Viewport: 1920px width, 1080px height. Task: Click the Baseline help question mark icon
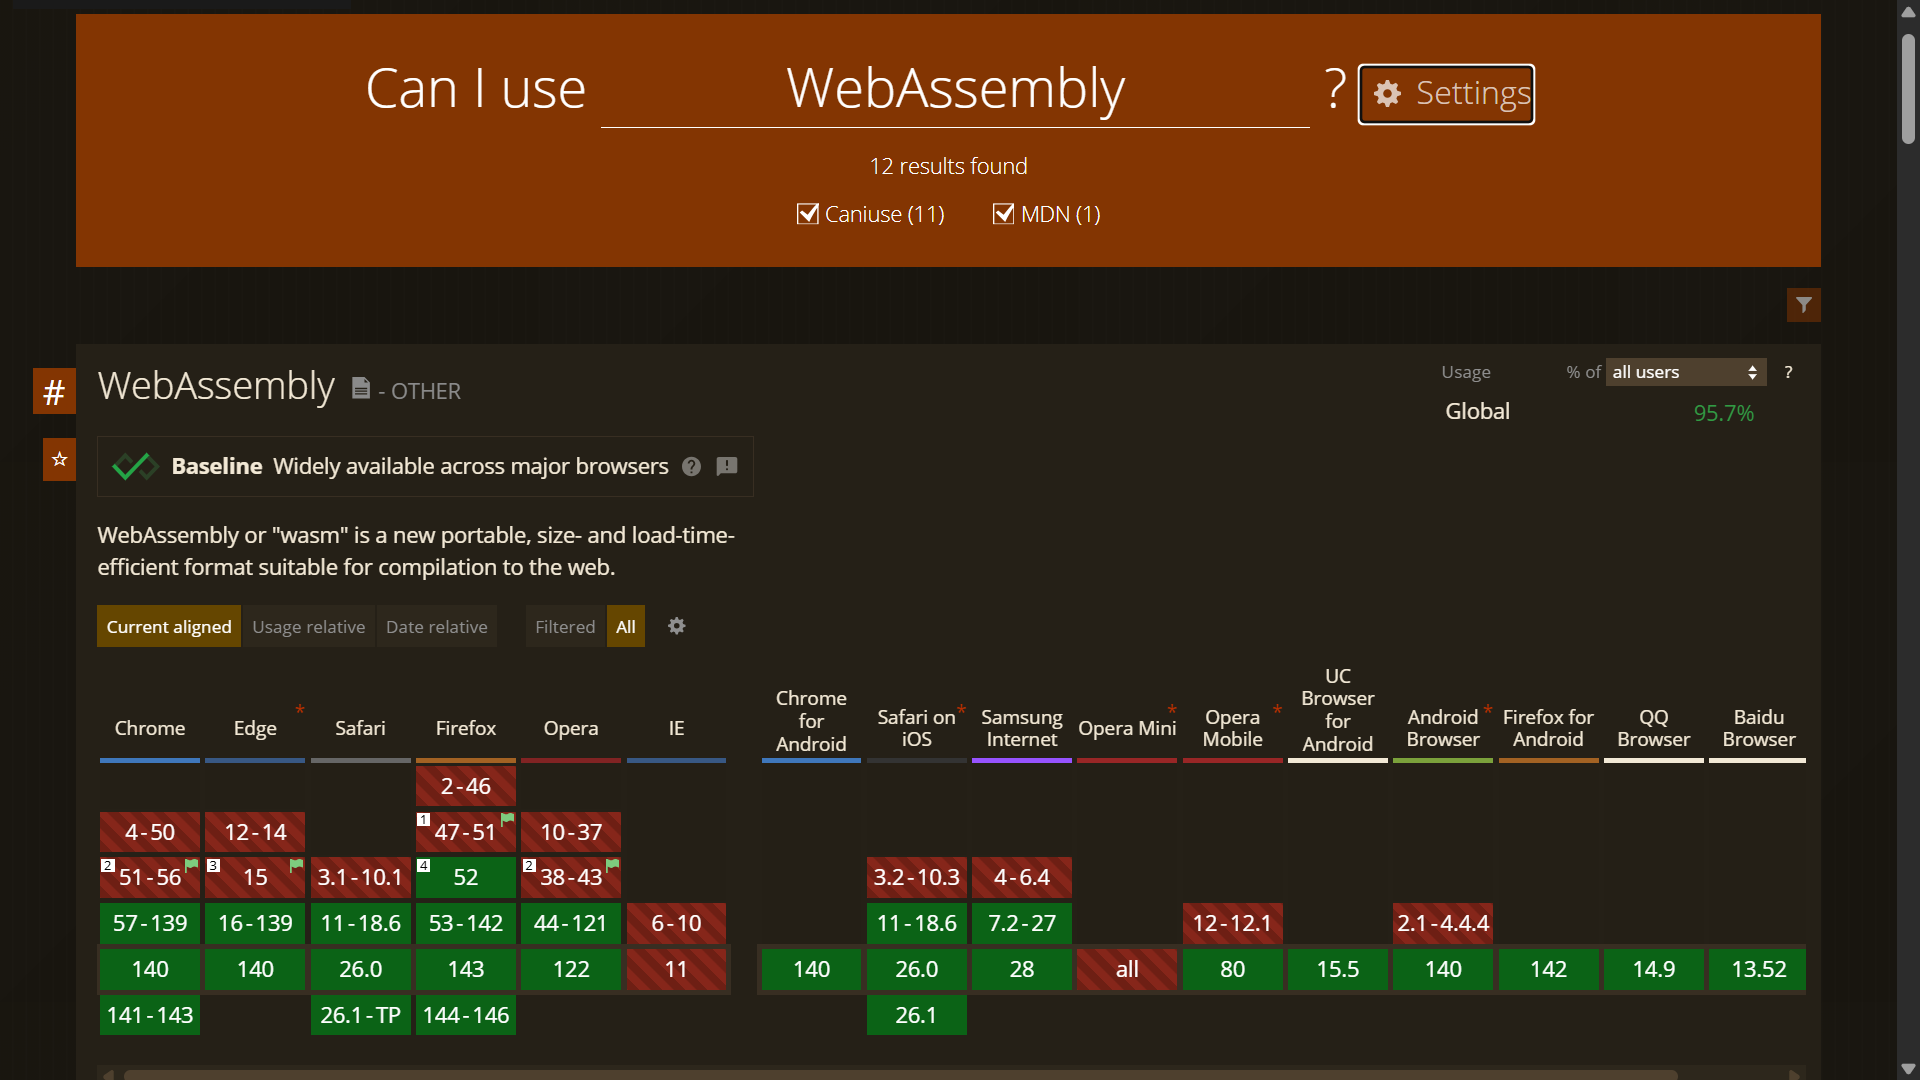[691, 467]
